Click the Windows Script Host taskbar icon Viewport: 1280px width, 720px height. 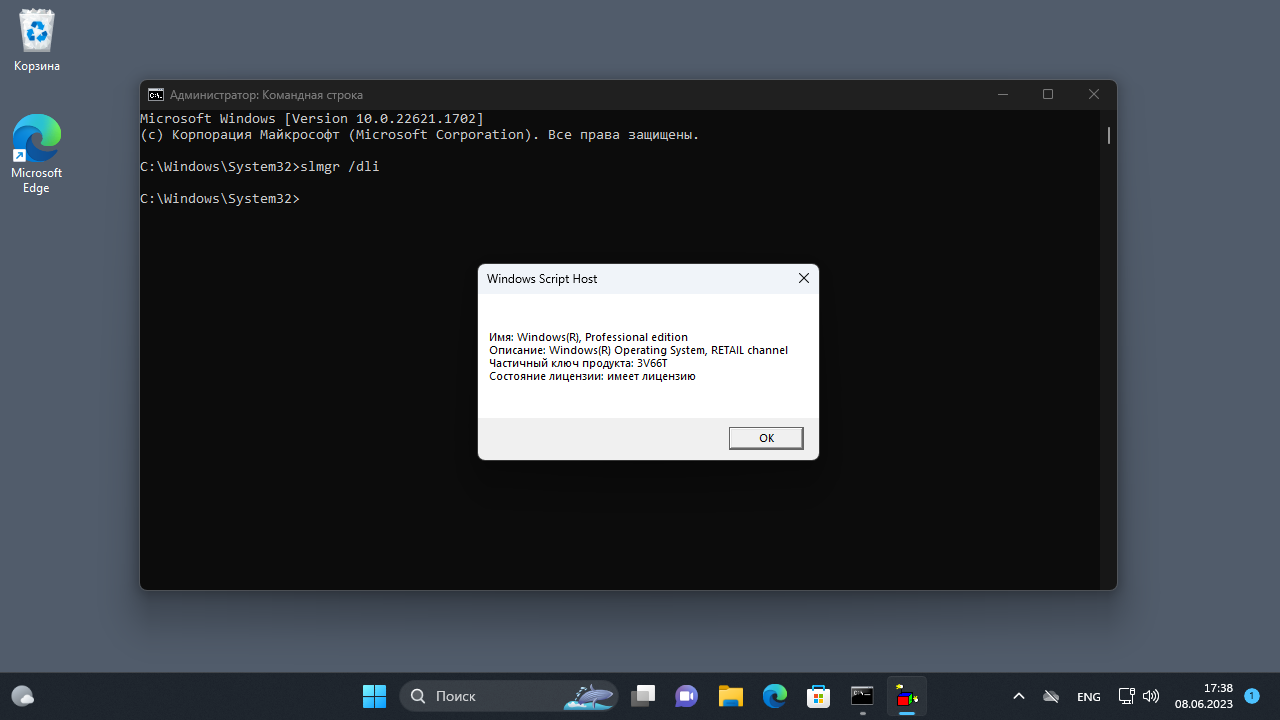tap(907, 696)
